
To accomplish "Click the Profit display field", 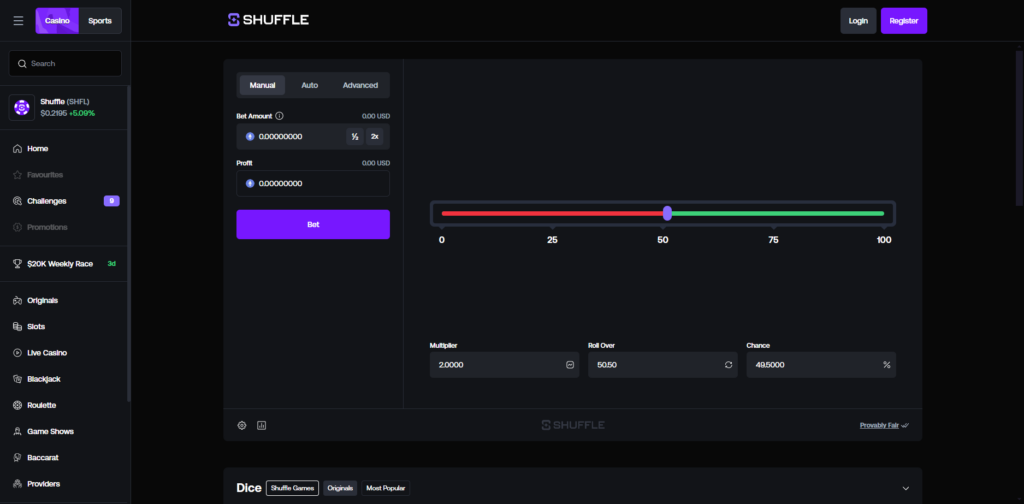I will point(313,183).
